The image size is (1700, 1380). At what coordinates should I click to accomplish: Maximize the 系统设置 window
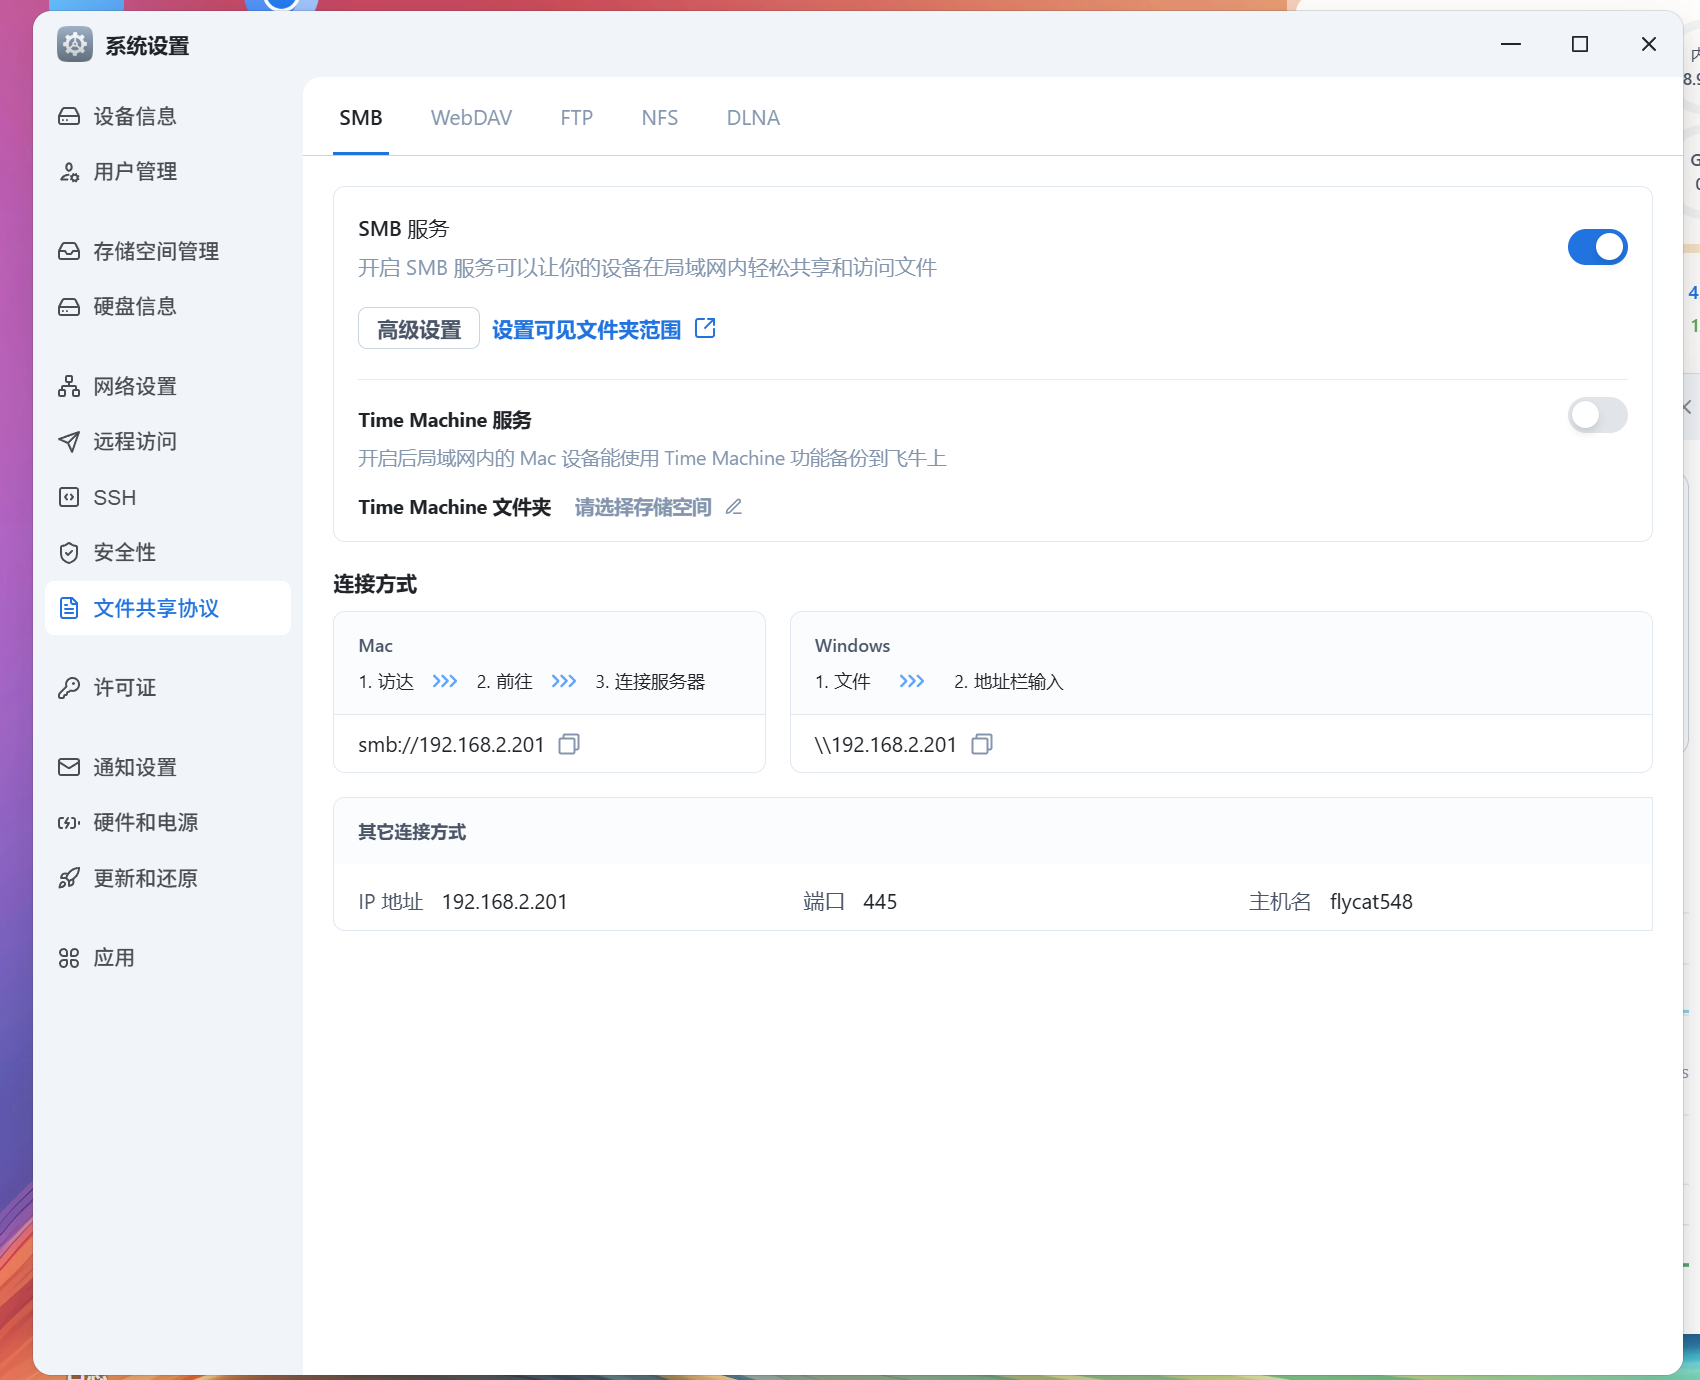tap(1580, 44)
